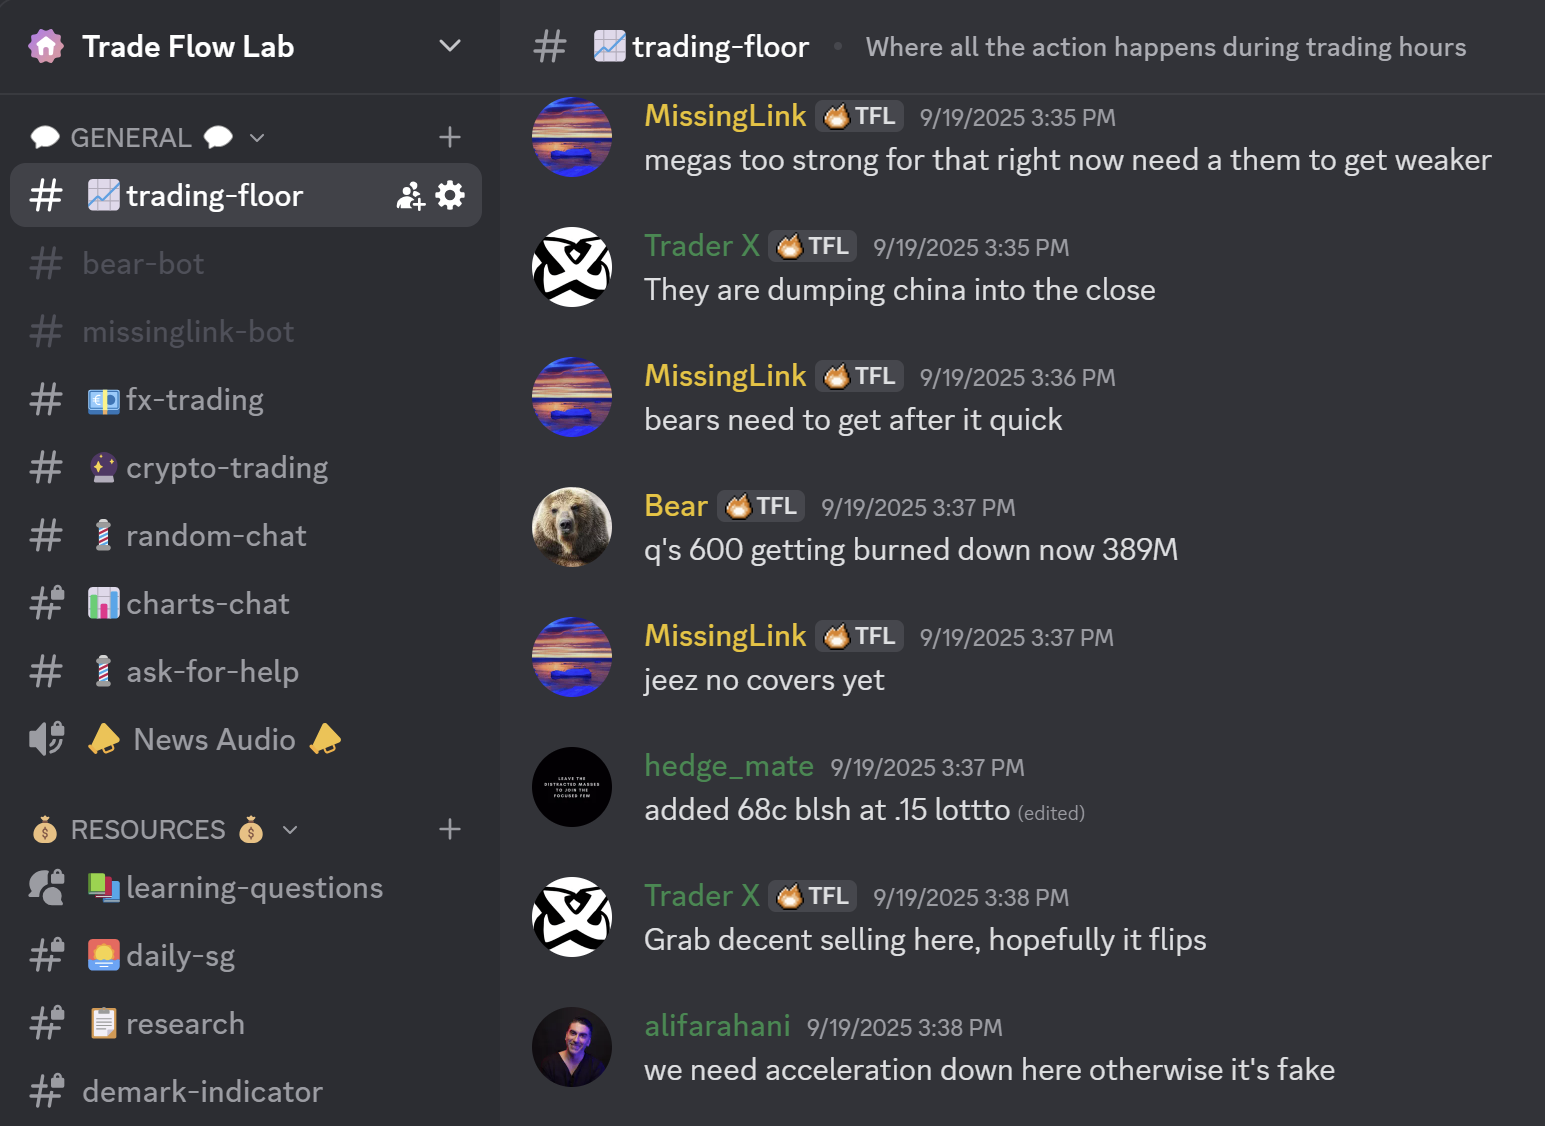Switch to the fx-trading channel
The height and width of the screenshot is (1126, 1545).
(x=195, y=400)
